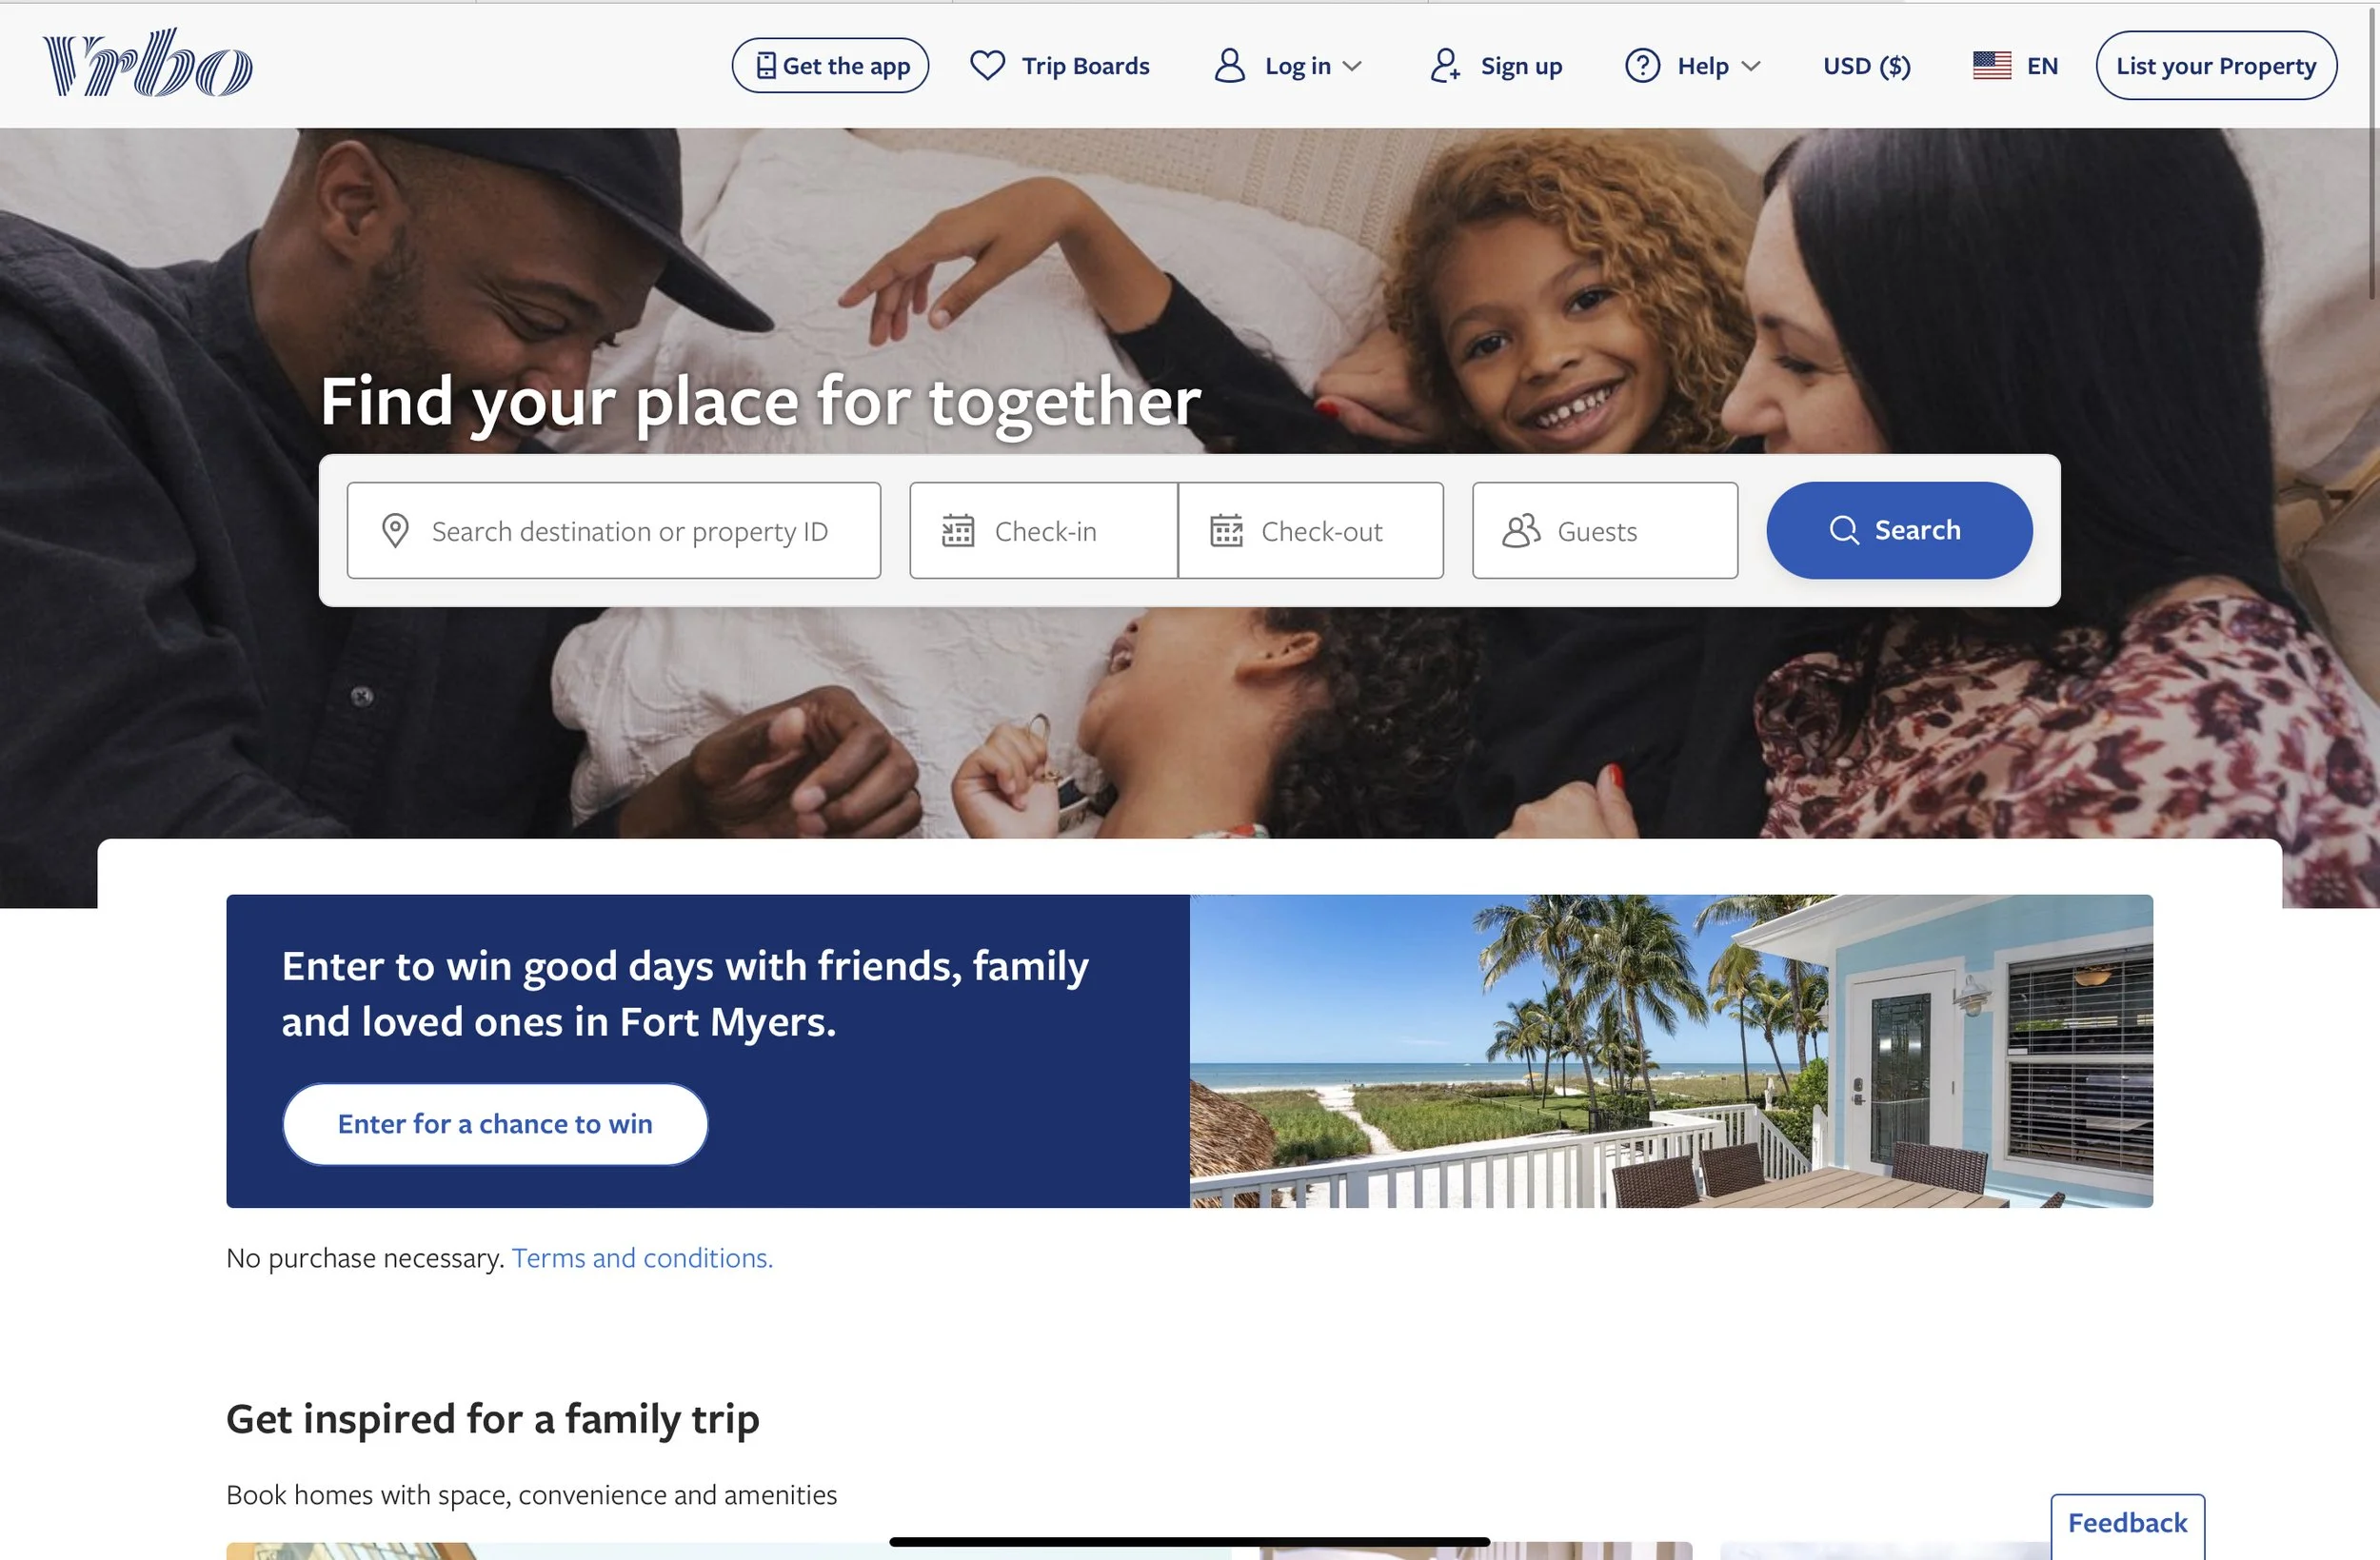Click the calendar icon in the Check-out field
This screenshot has width=2380, height=1560.
(x=1226, y=531)
